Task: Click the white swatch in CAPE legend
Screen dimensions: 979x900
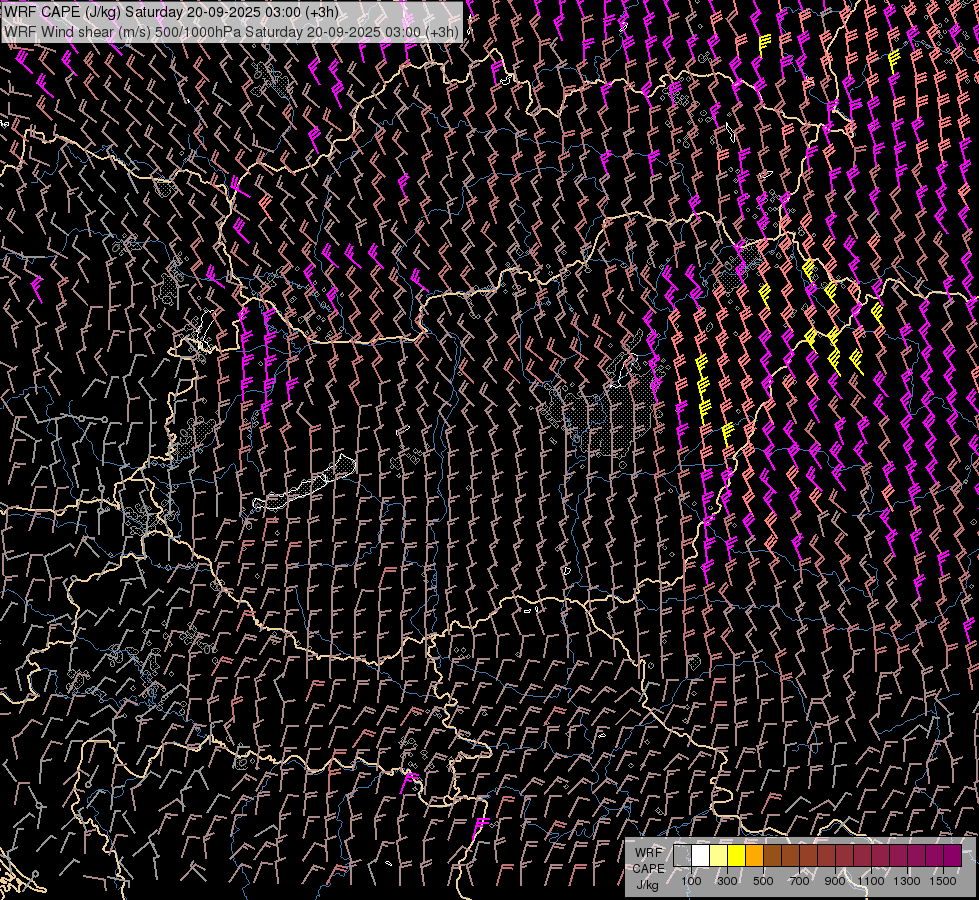Action: (x=700, y=856)
